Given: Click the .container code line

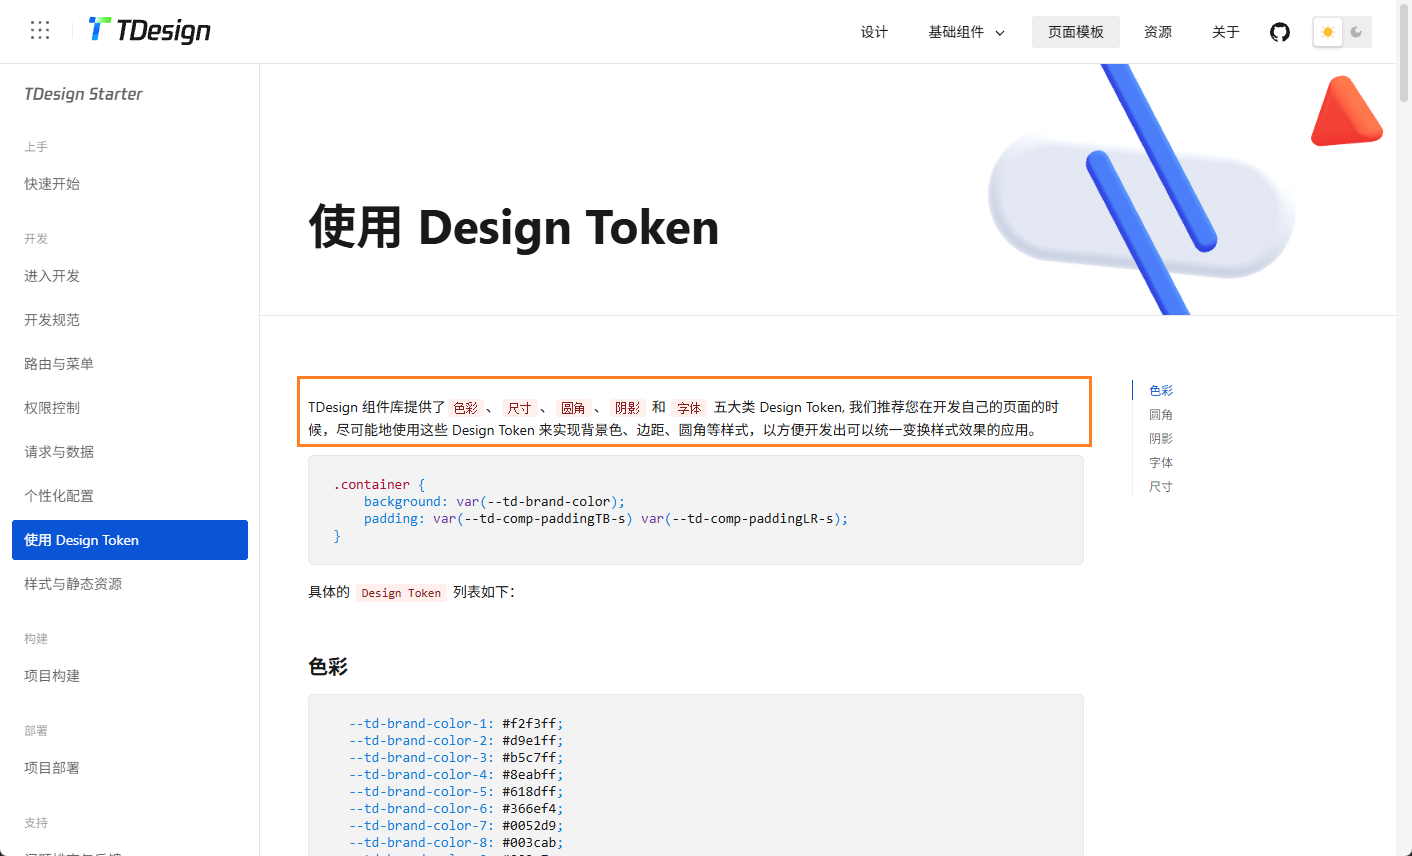Looking at the screenshot, I should click(379, 485).
